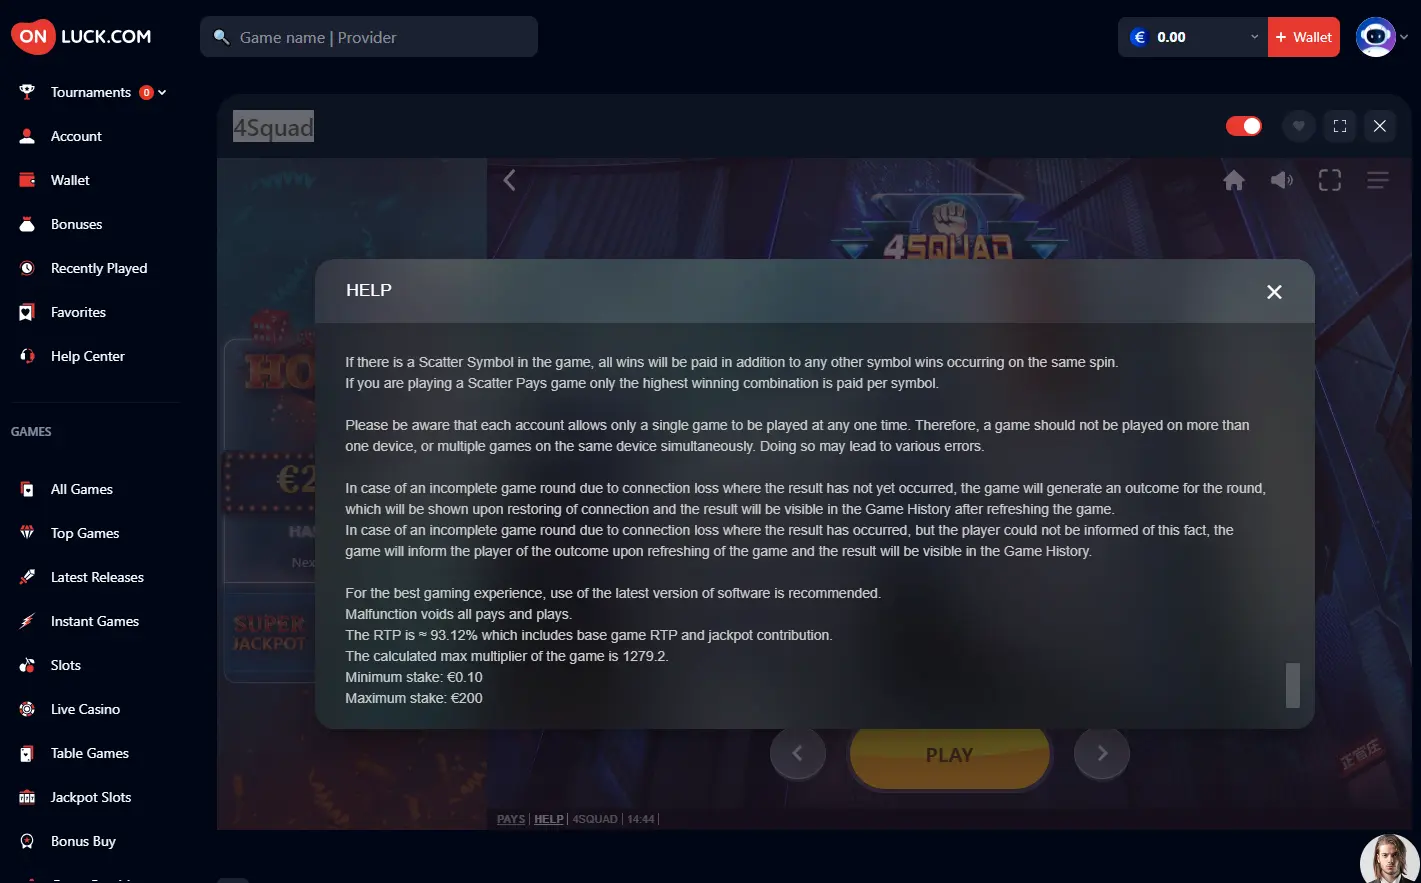Open the user avatar profile menu
This screenshot has height=883, width=1421.
[1382, 37]
